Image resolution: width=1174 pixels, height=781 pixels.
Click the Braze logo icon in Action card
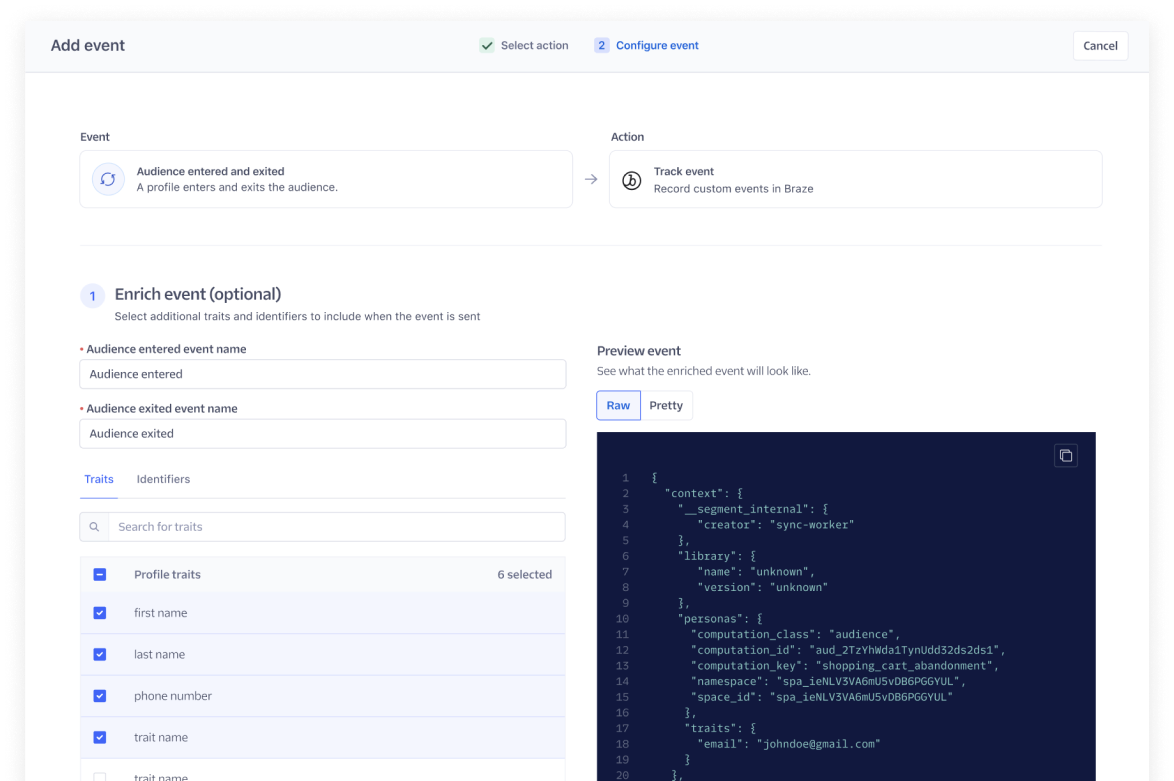tap(632, 180)
